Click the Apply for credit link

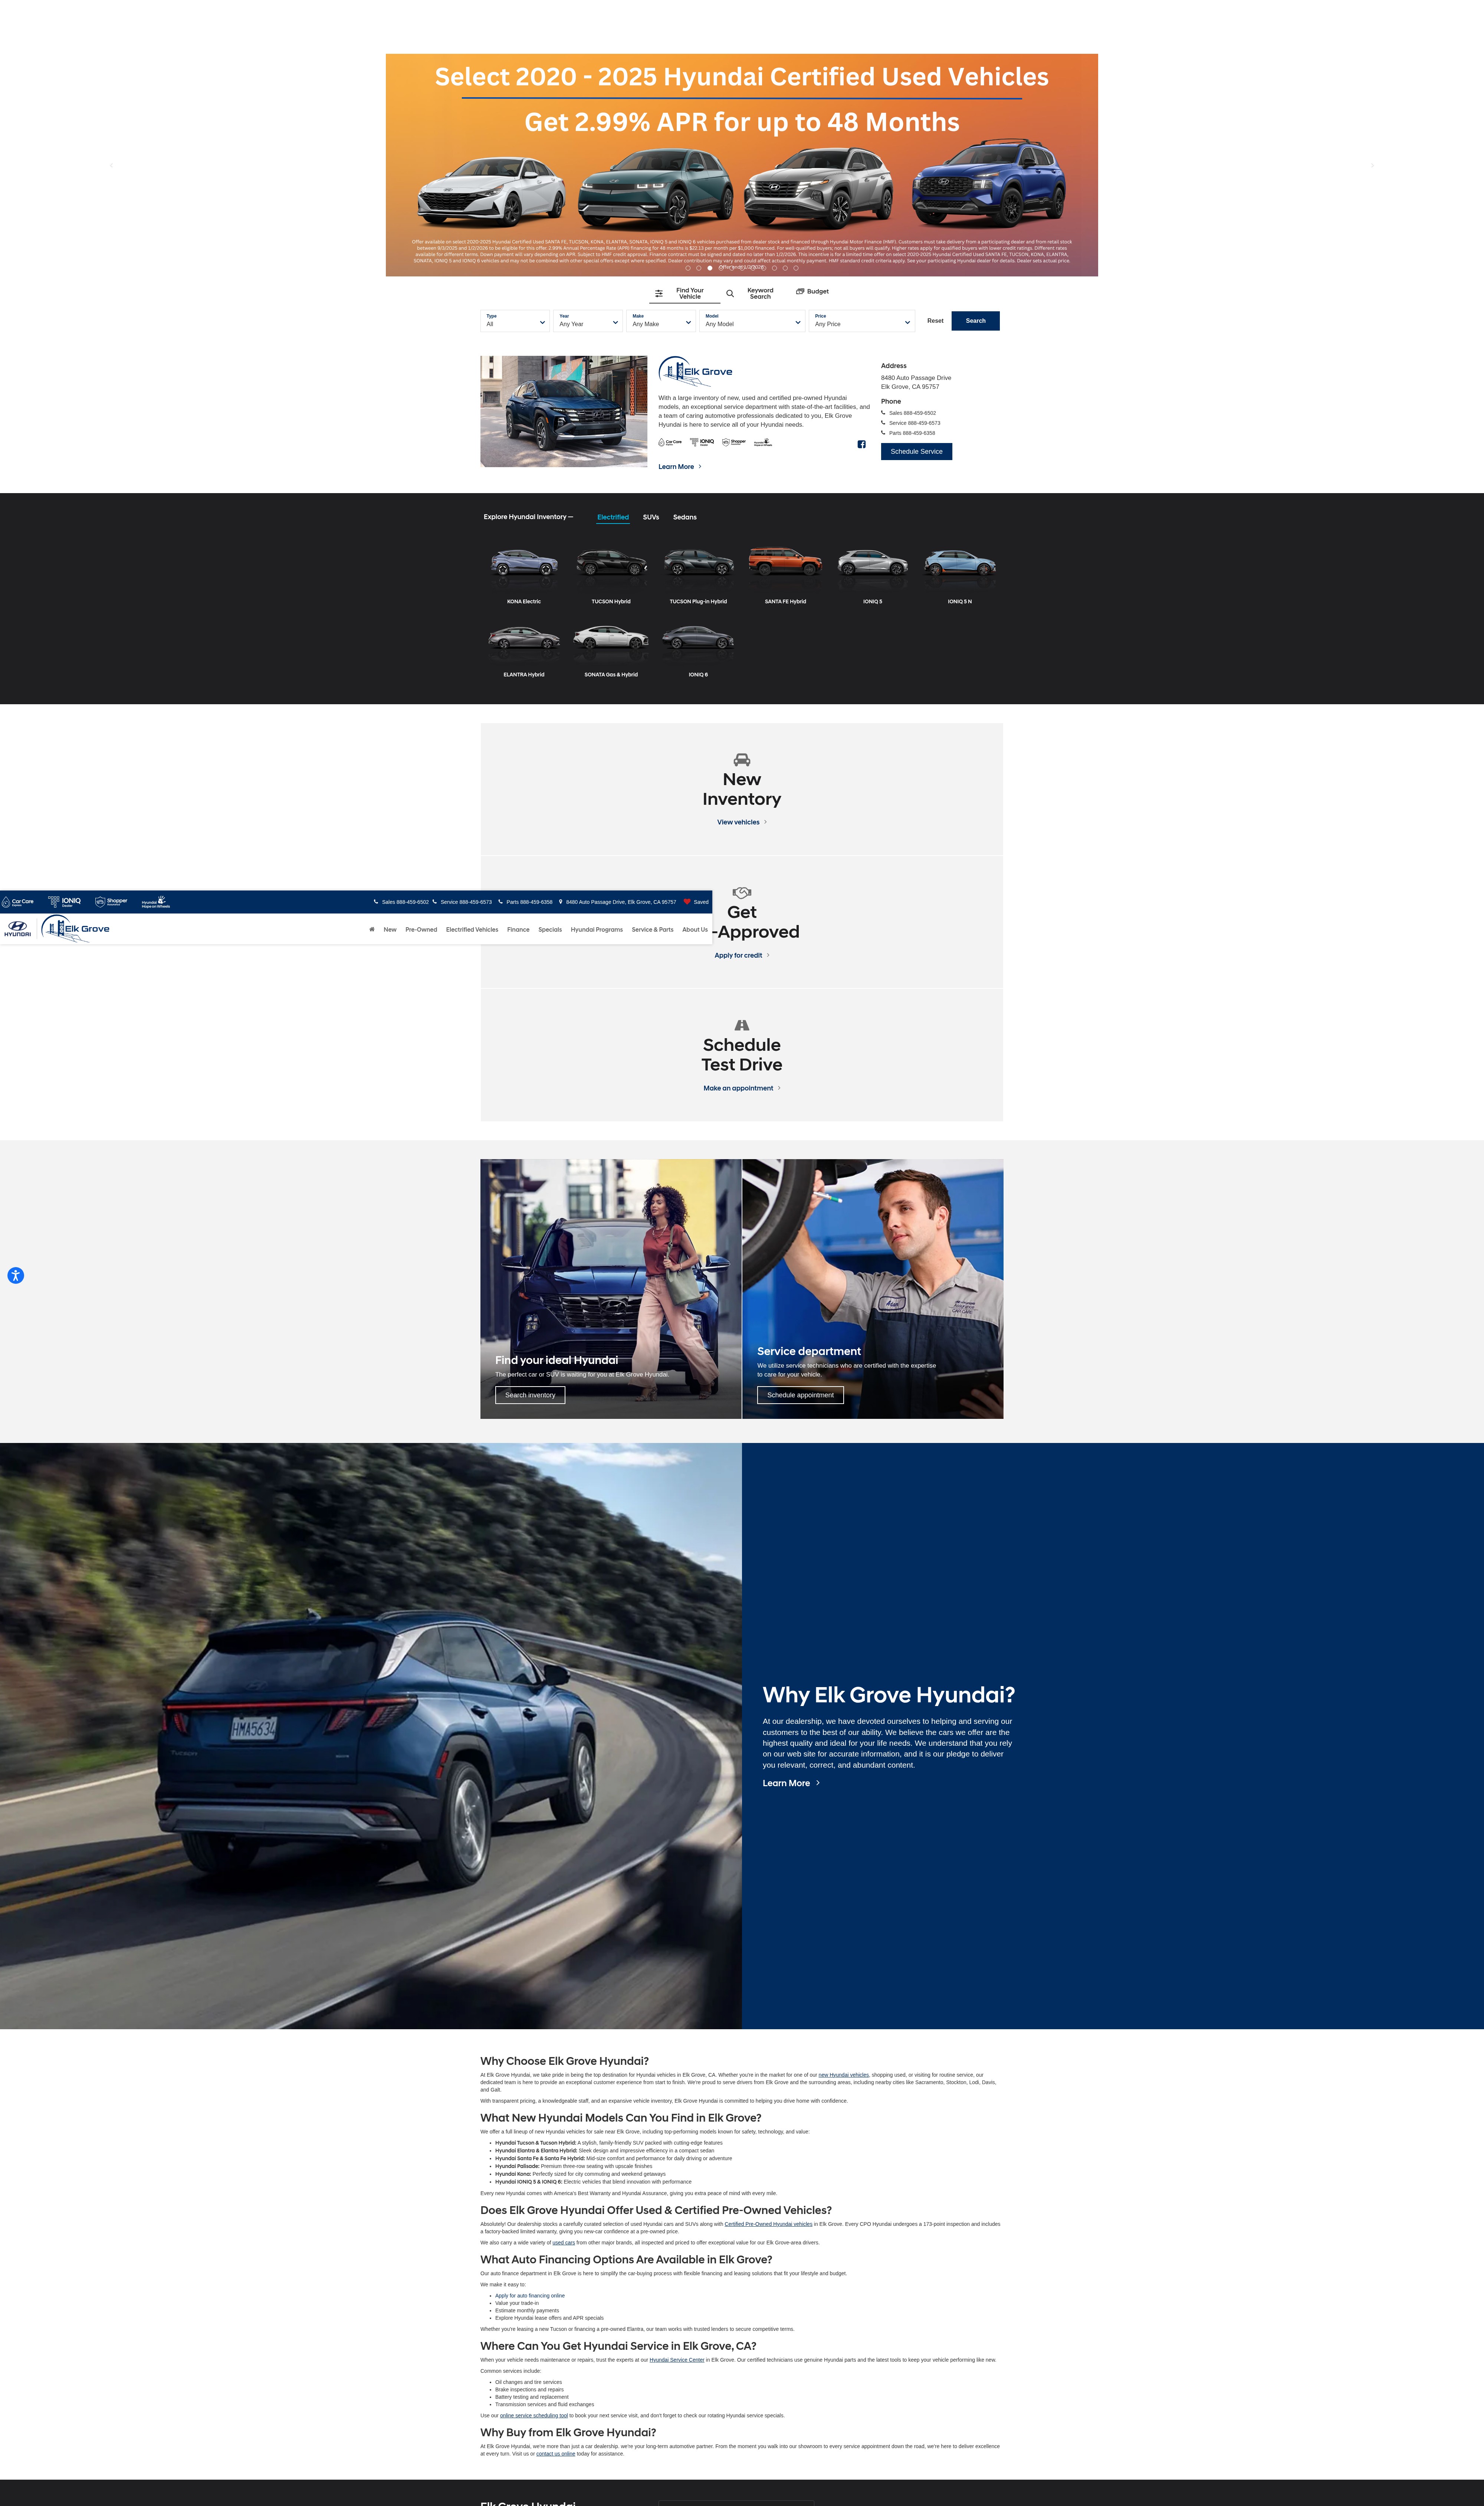[x=742, y=955]
